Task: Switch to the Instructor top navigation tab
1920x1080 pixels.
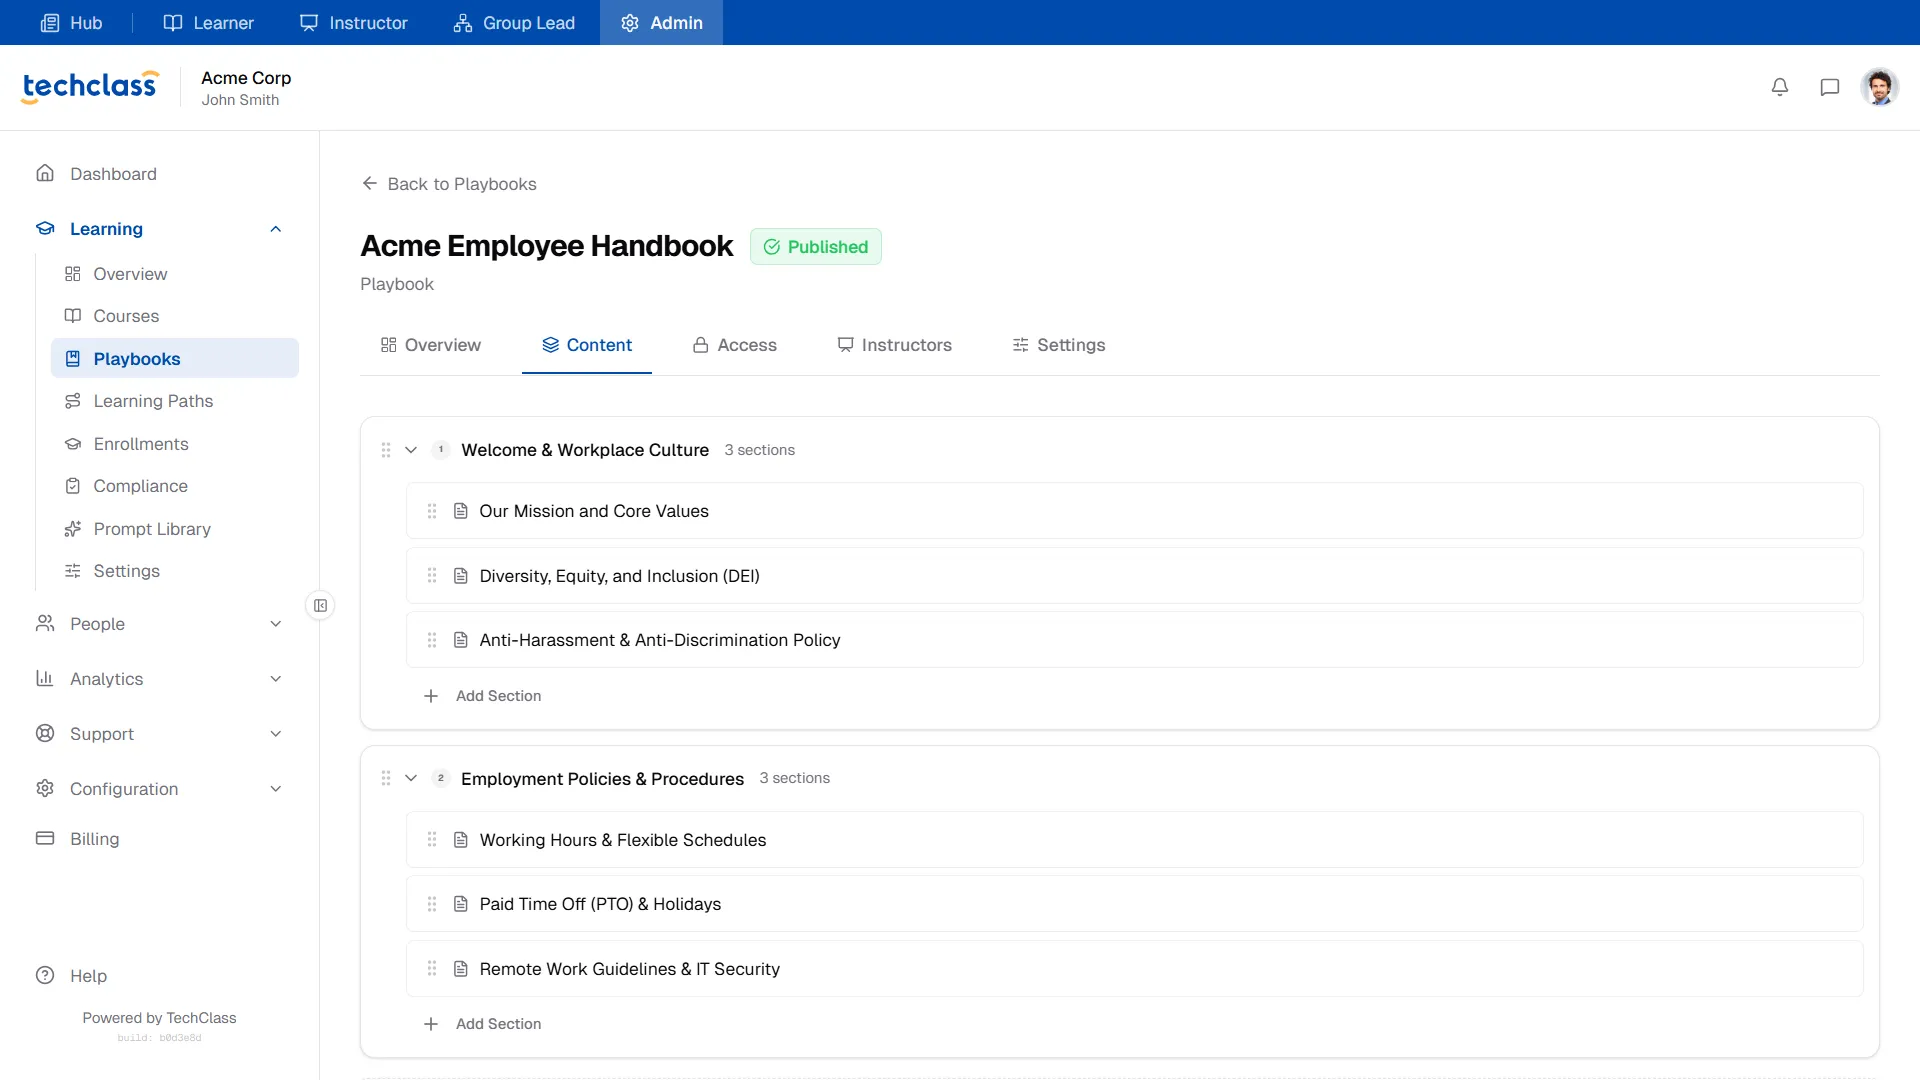Action: 354,22
